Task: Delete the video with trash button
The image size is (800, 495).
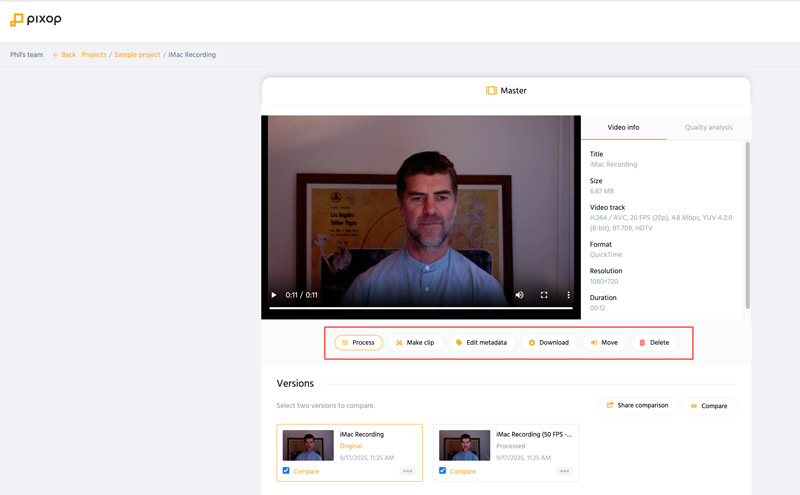Action: (654, 342)
